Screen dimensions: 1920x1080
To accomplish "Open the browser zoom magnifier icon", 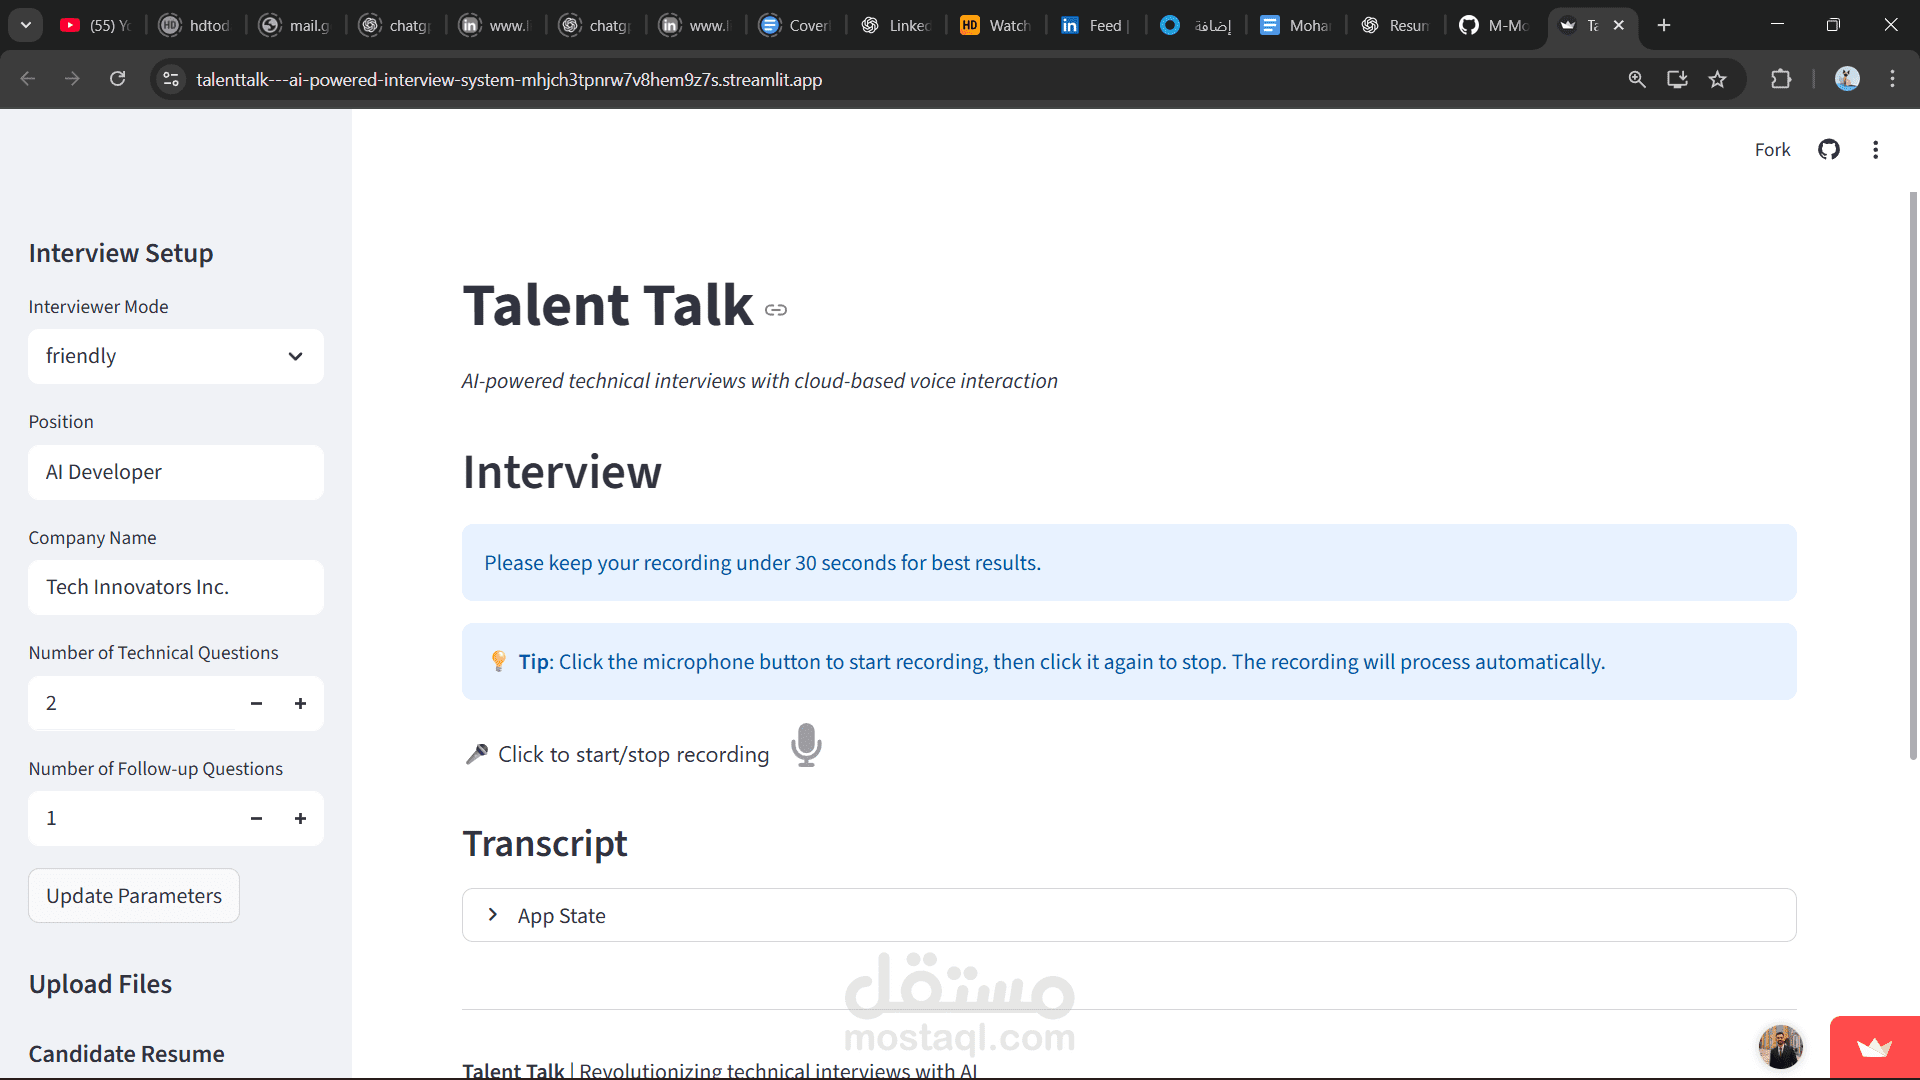I will pyautogui.click(x=1637, y=79).
